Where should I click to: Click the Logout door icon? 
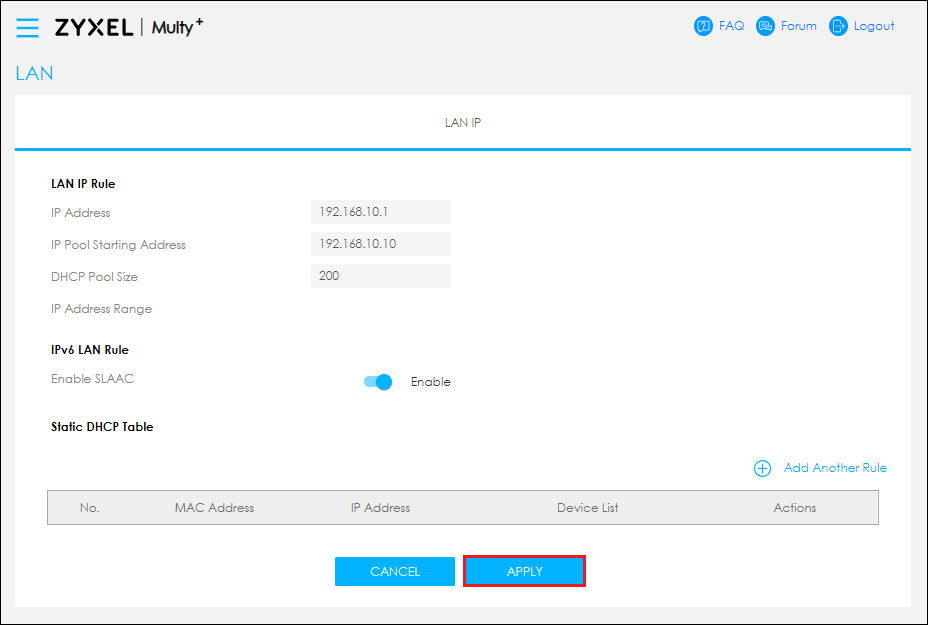coord(838,26)
